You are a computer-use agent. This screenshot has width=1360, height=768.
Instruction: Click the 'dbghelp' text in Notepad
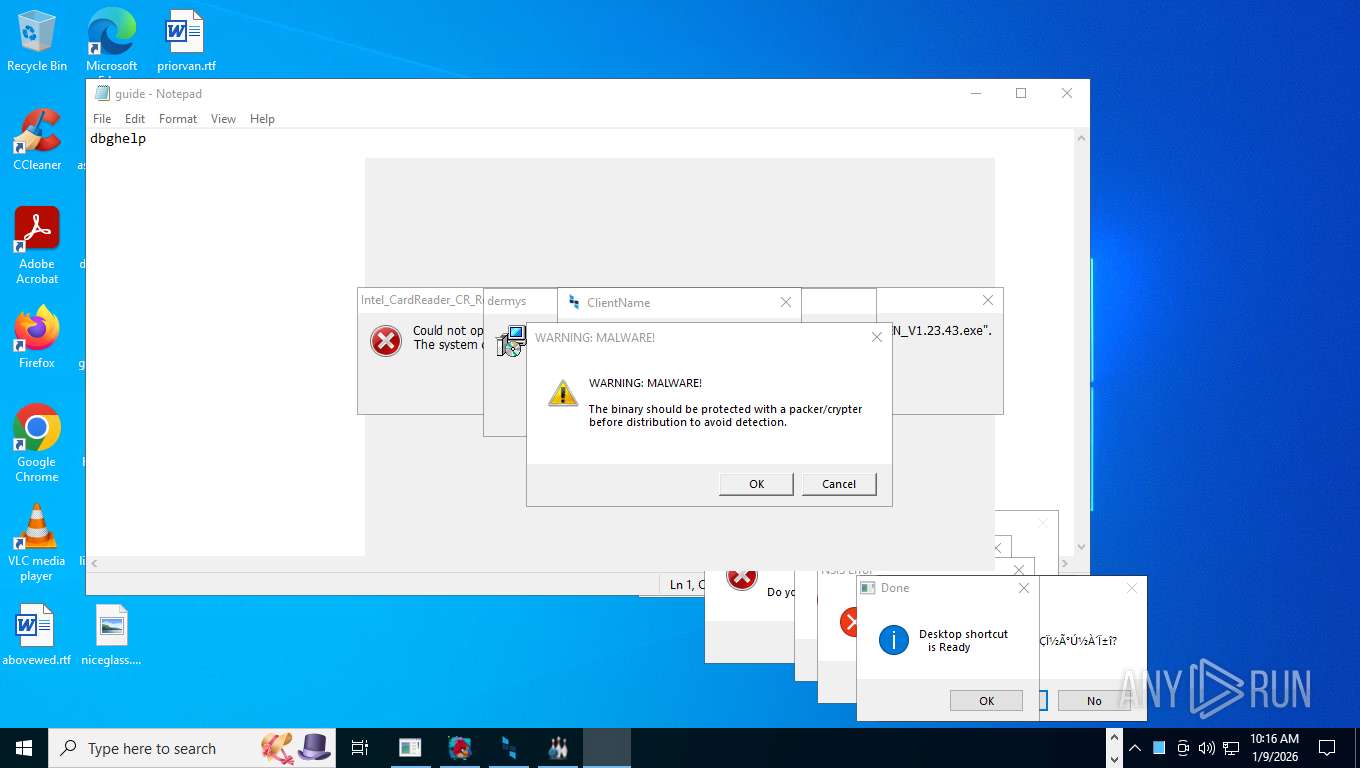[118, 139]
